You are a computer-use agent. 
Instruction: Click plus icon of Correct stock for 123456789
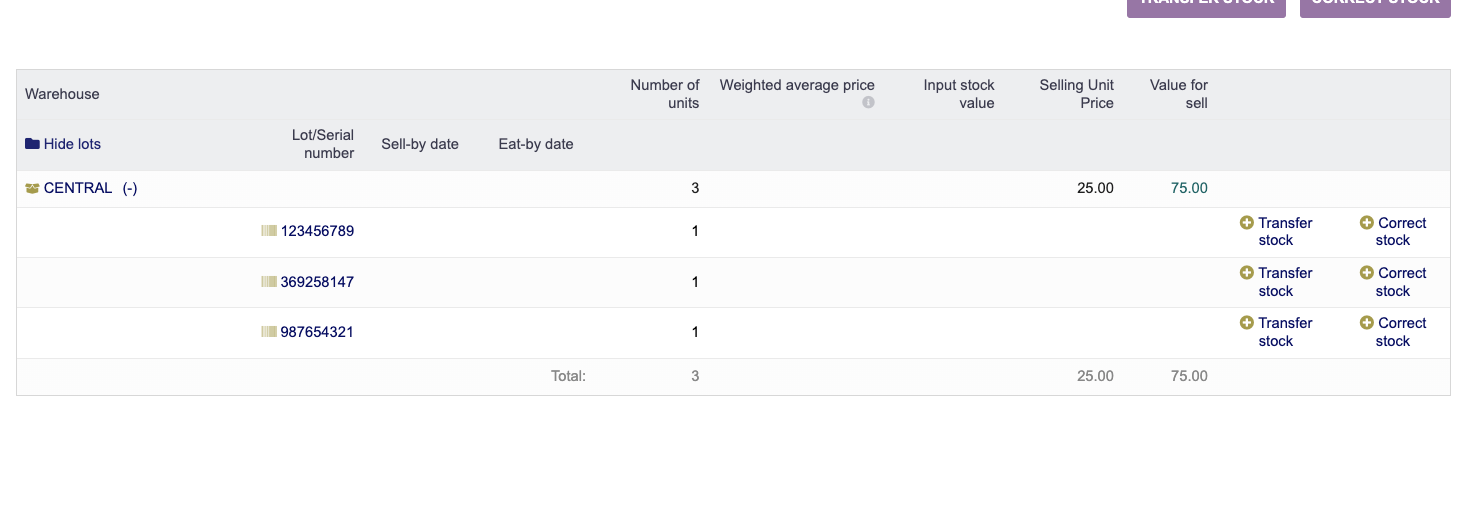1367,223
